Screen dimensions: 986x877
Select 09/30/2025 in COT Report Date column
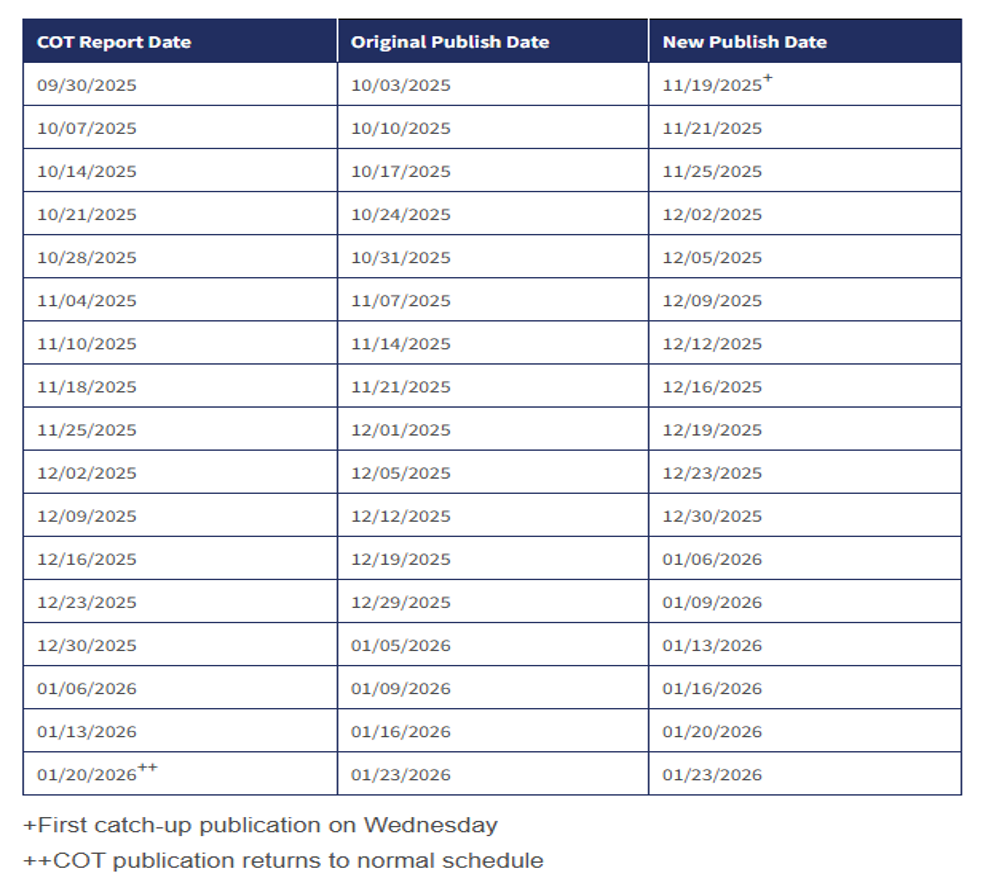point(87,85)
